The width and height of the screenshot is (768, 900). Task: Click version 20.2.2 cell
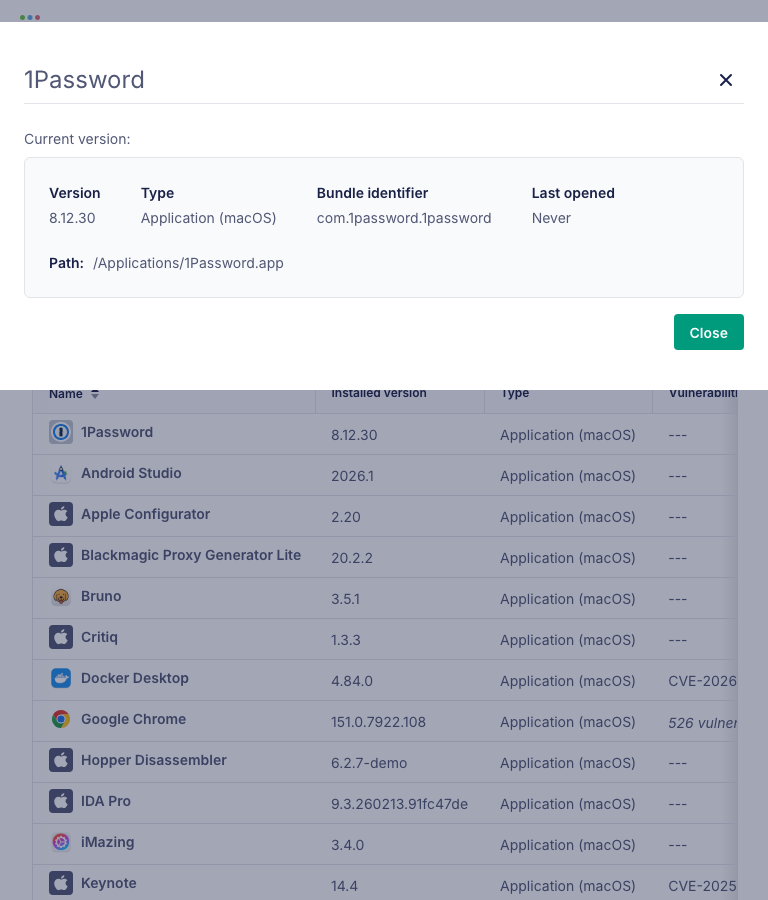[x=352, y=558]
